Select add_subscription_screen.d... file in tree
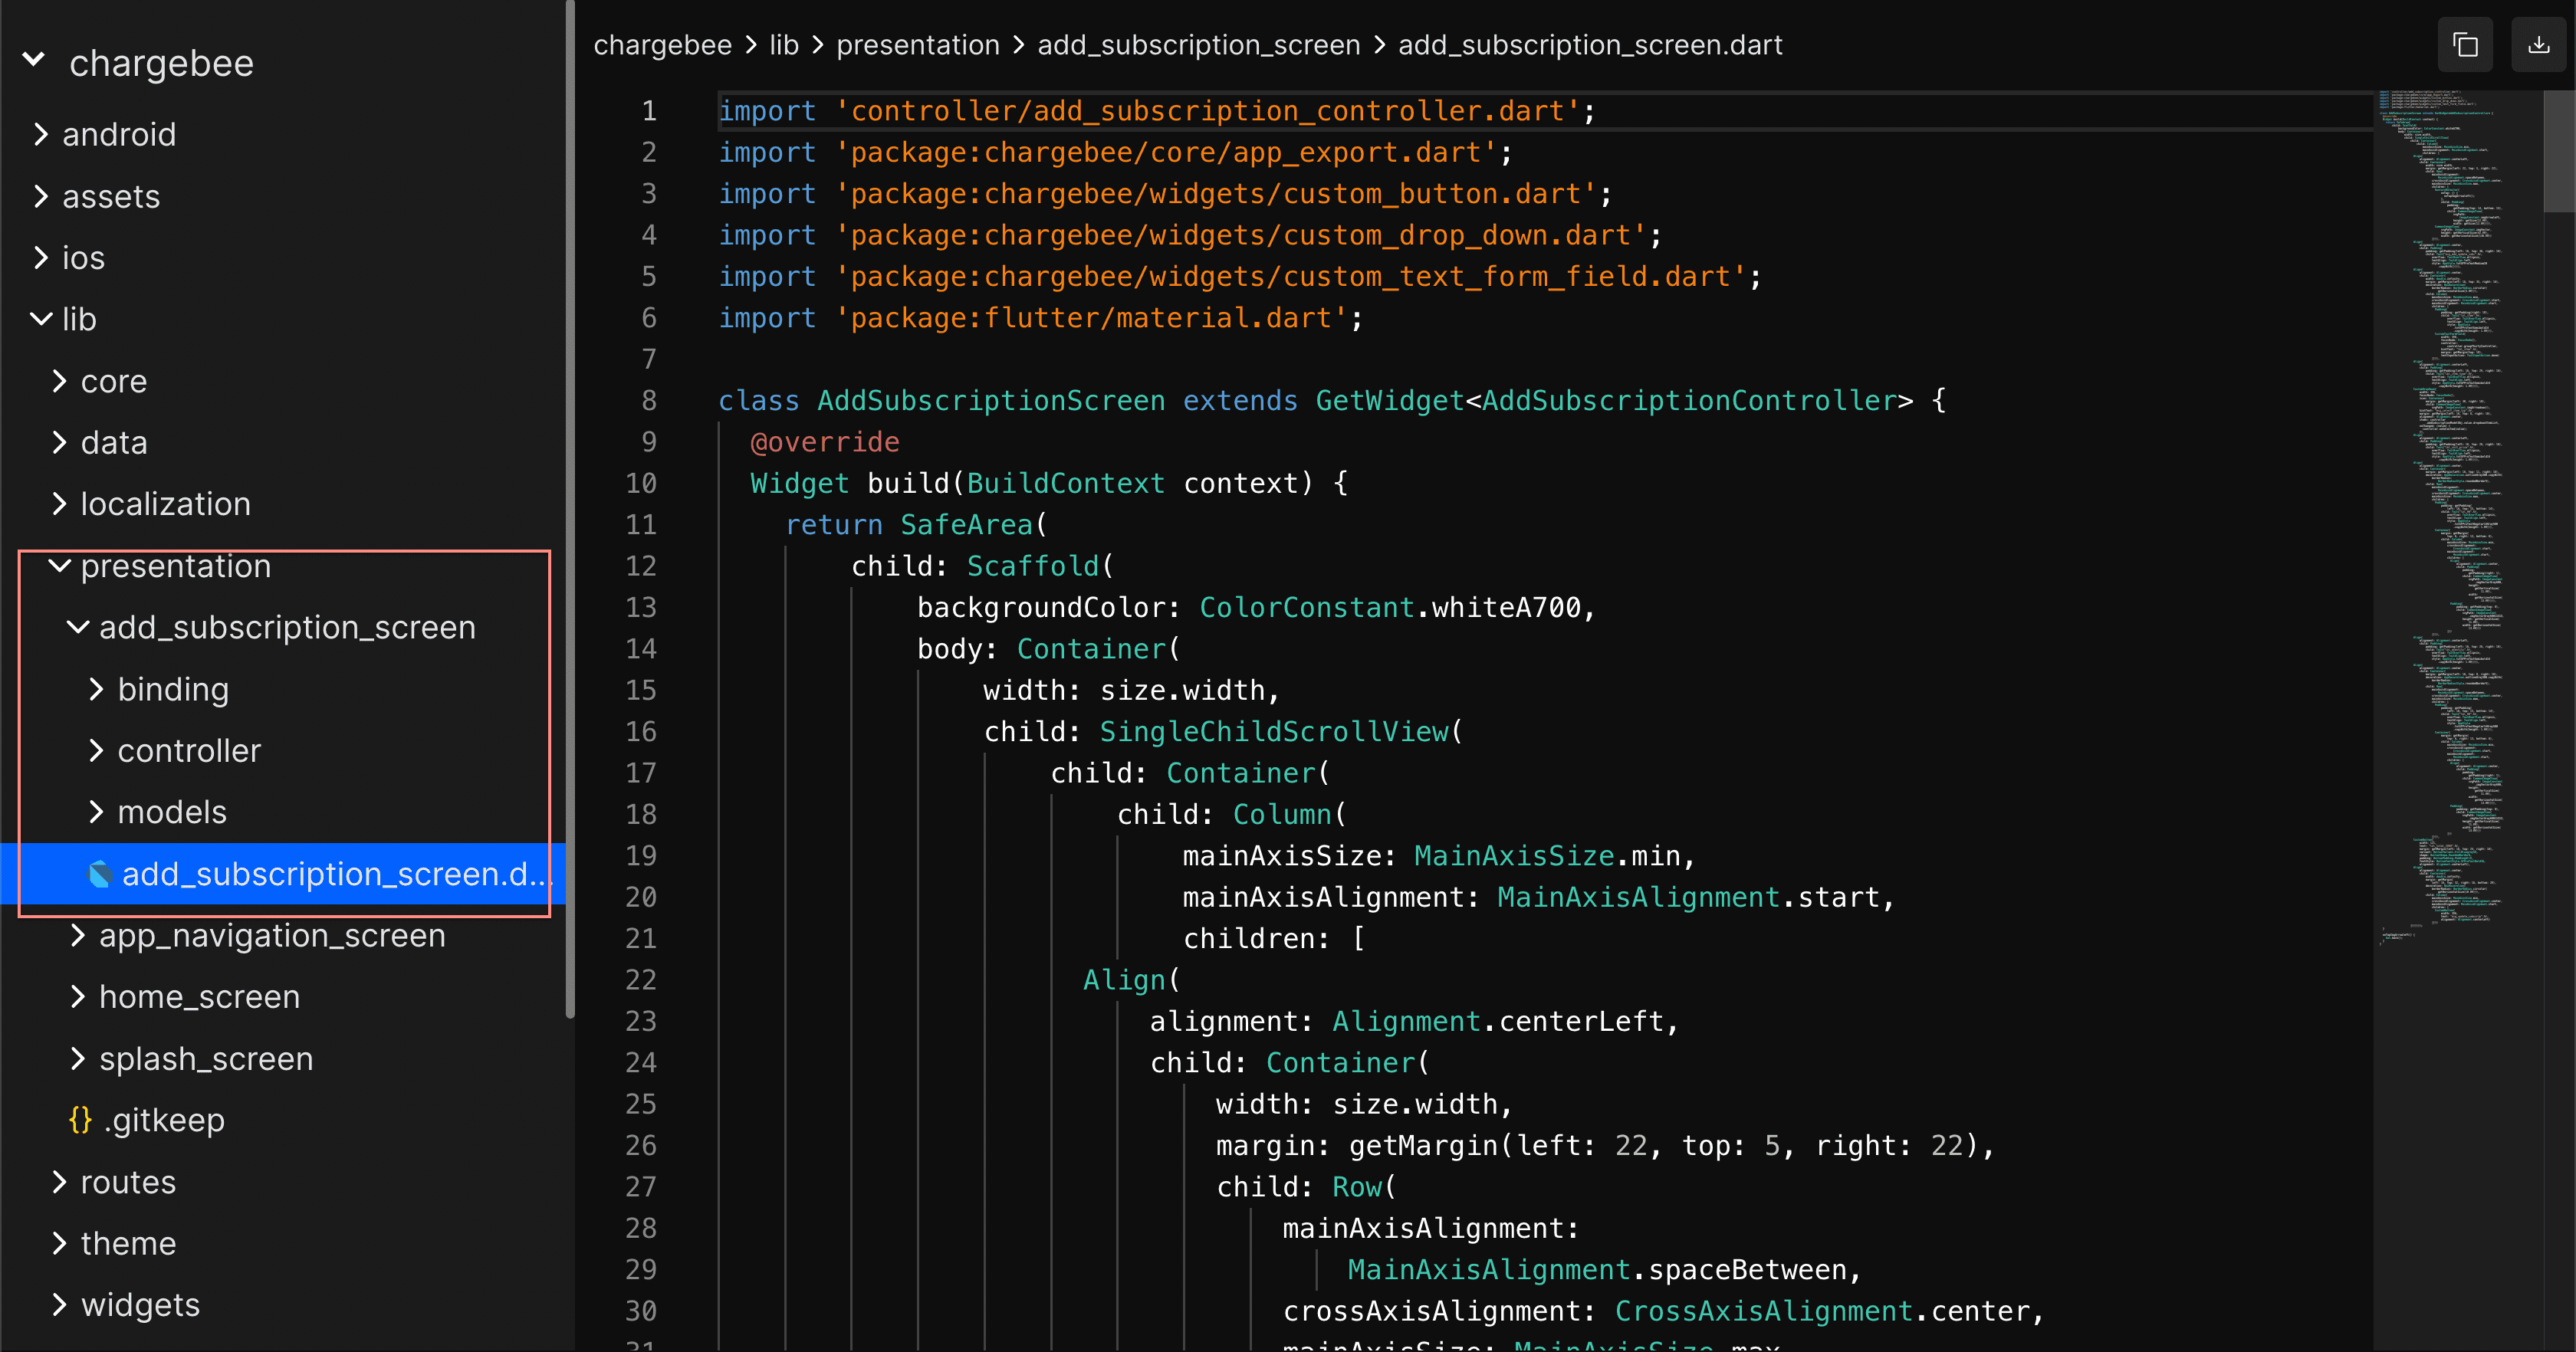This screenshot has height=1352, width=2576. tap(283, 875)
